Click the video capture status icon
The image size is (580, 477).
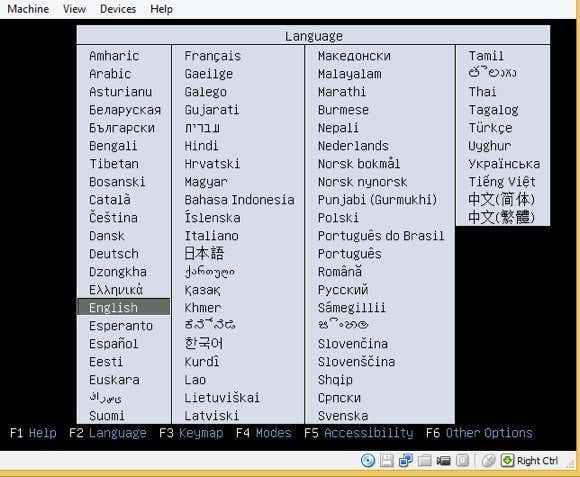[444, 460]
